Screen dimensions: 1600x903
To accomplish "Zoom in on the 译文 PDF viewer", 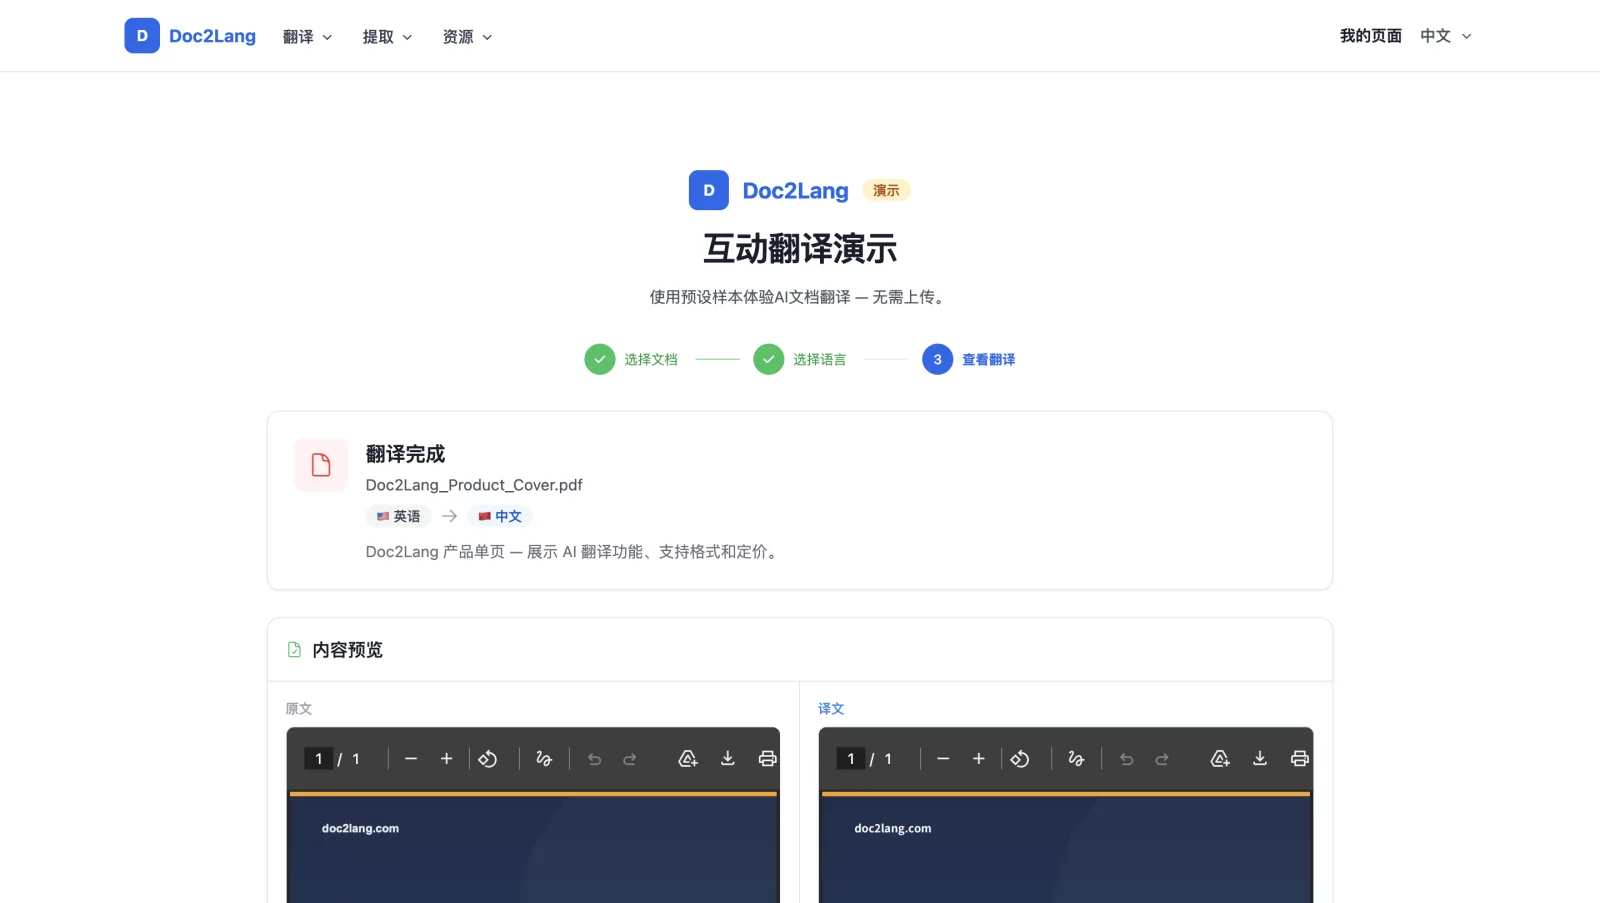I will click(x=979, y=759).
